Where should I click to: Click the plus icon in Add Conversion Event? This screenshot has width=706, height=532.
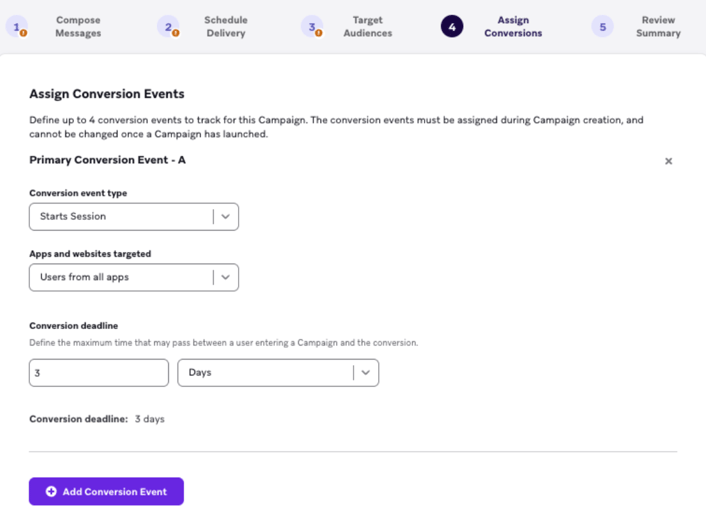tap(51, 491)
